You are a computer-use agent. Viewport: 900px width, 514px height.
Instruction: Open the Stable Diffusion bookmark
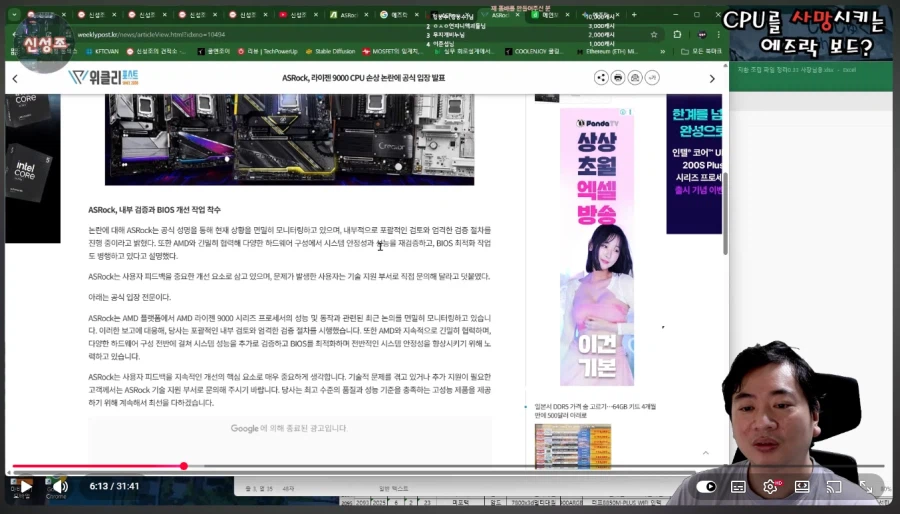click(330, 52)
